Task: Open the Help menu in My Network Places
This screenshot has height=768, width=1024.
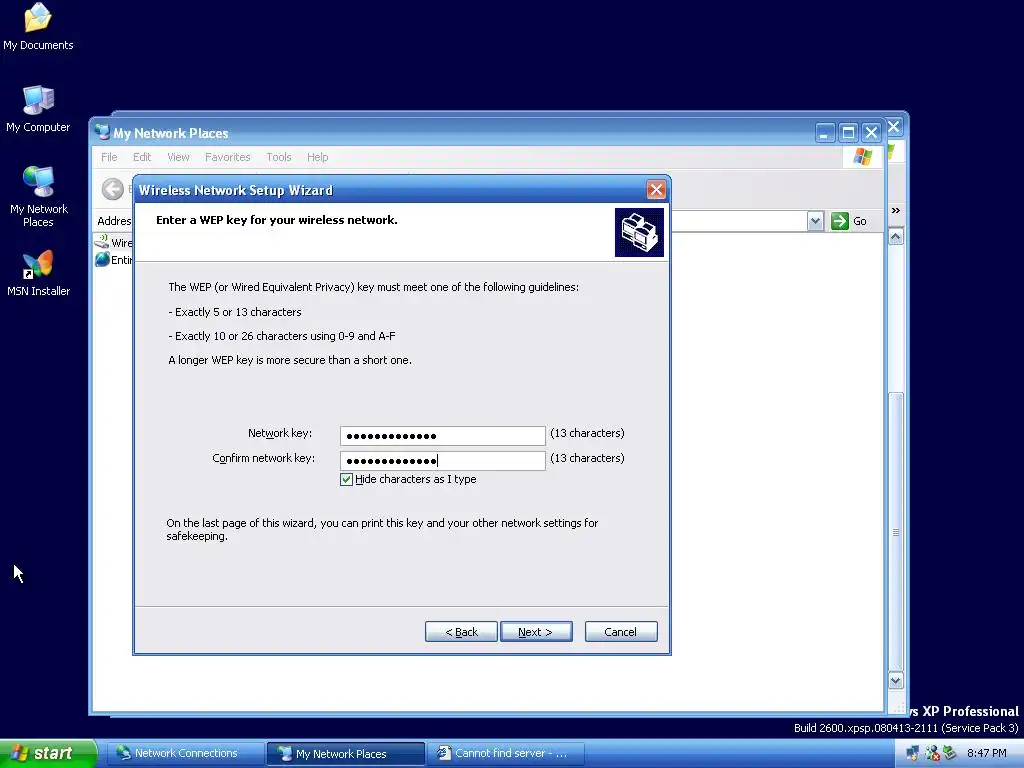Action: [x=317, y=157]
